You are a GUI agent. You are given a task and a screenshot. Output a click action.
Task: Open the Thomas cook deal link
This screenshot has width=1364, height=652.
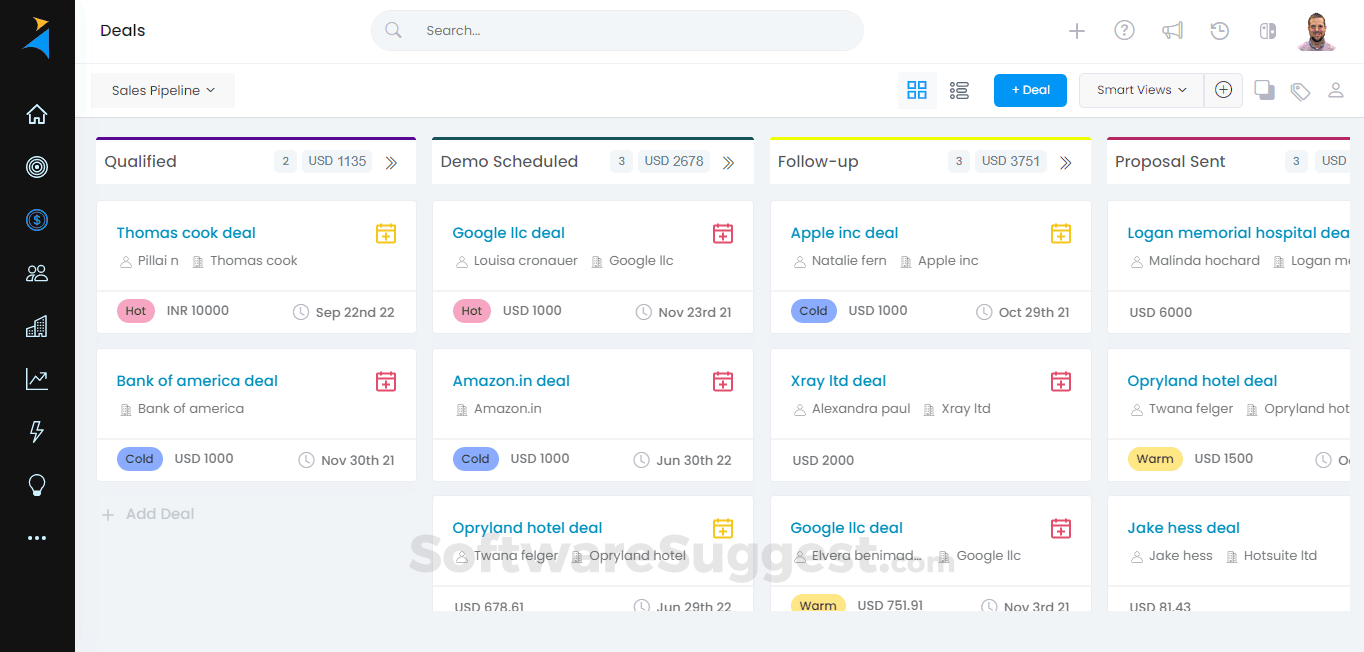coord(186,233)
